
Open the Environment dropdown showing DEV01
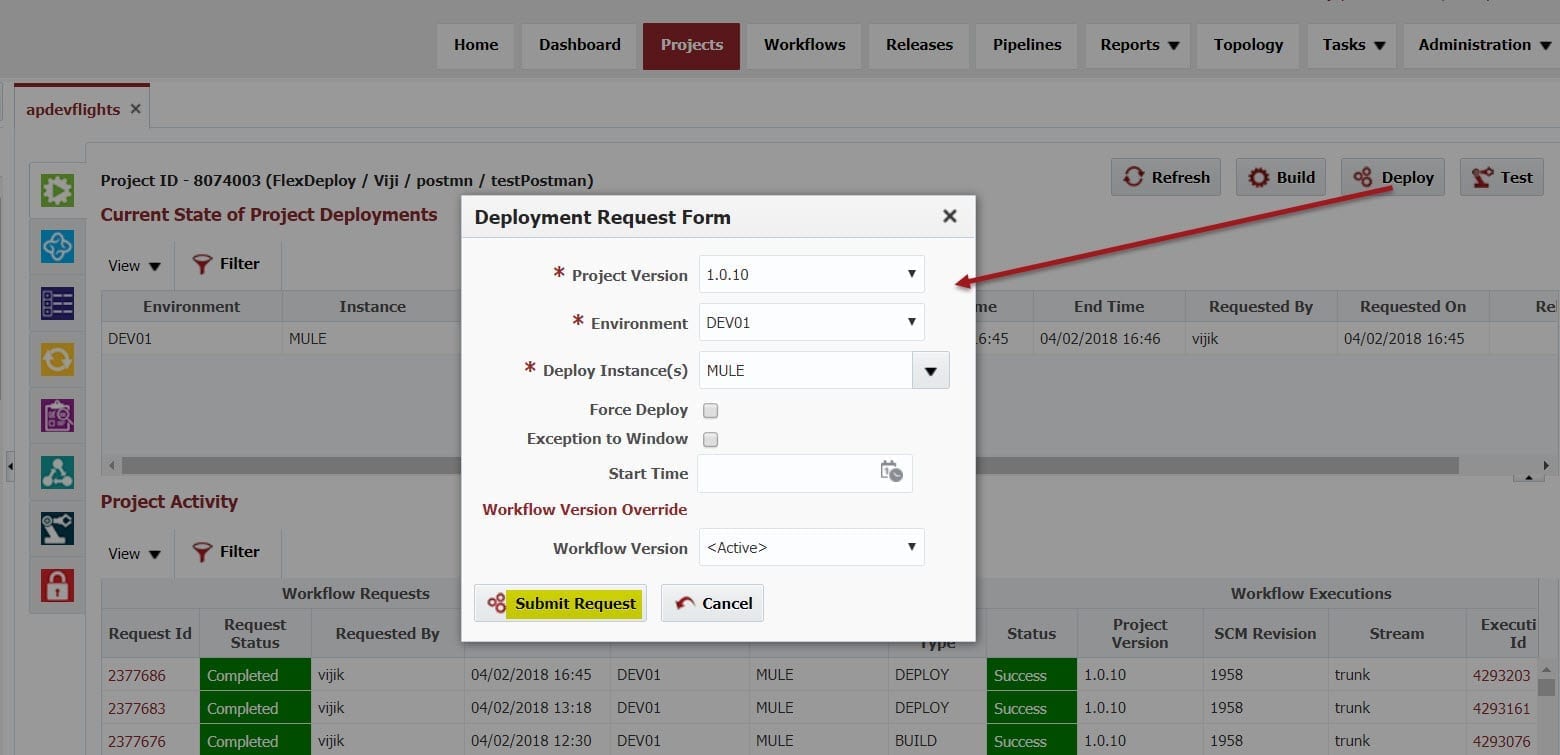(811, 322)
